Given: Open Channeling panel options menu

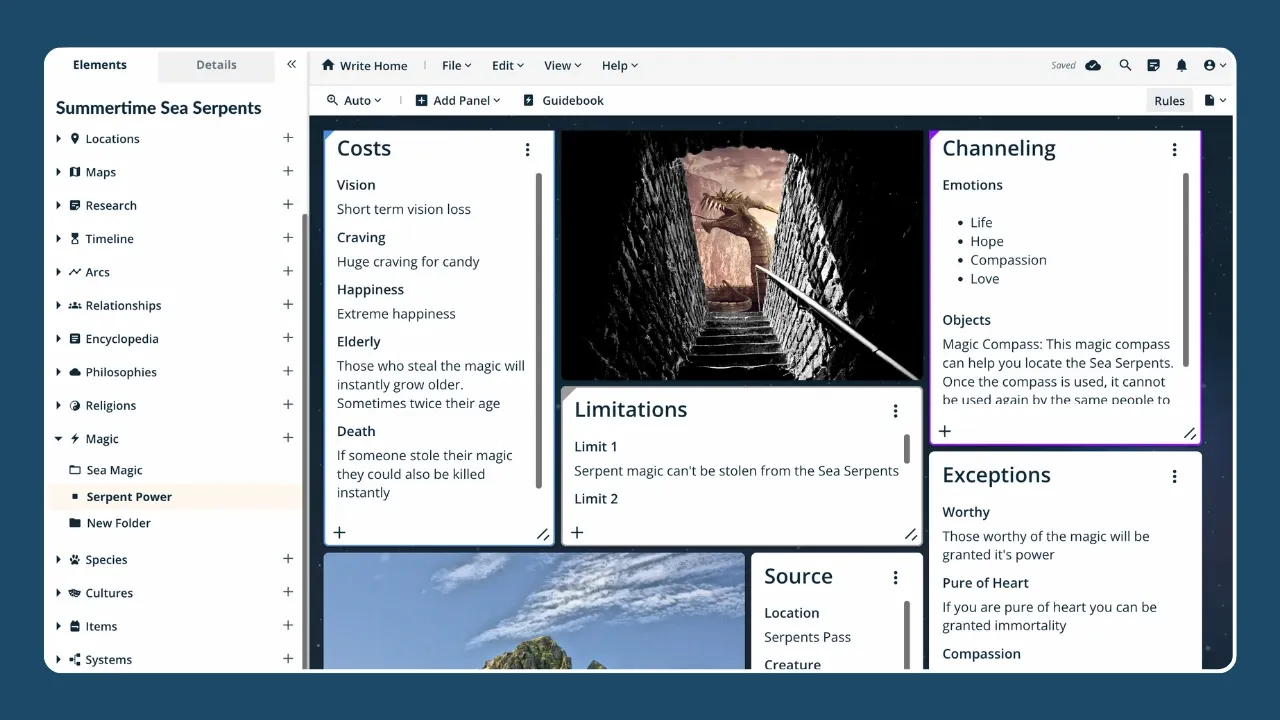Looking at the screenshot, I should pos(1174,150).
